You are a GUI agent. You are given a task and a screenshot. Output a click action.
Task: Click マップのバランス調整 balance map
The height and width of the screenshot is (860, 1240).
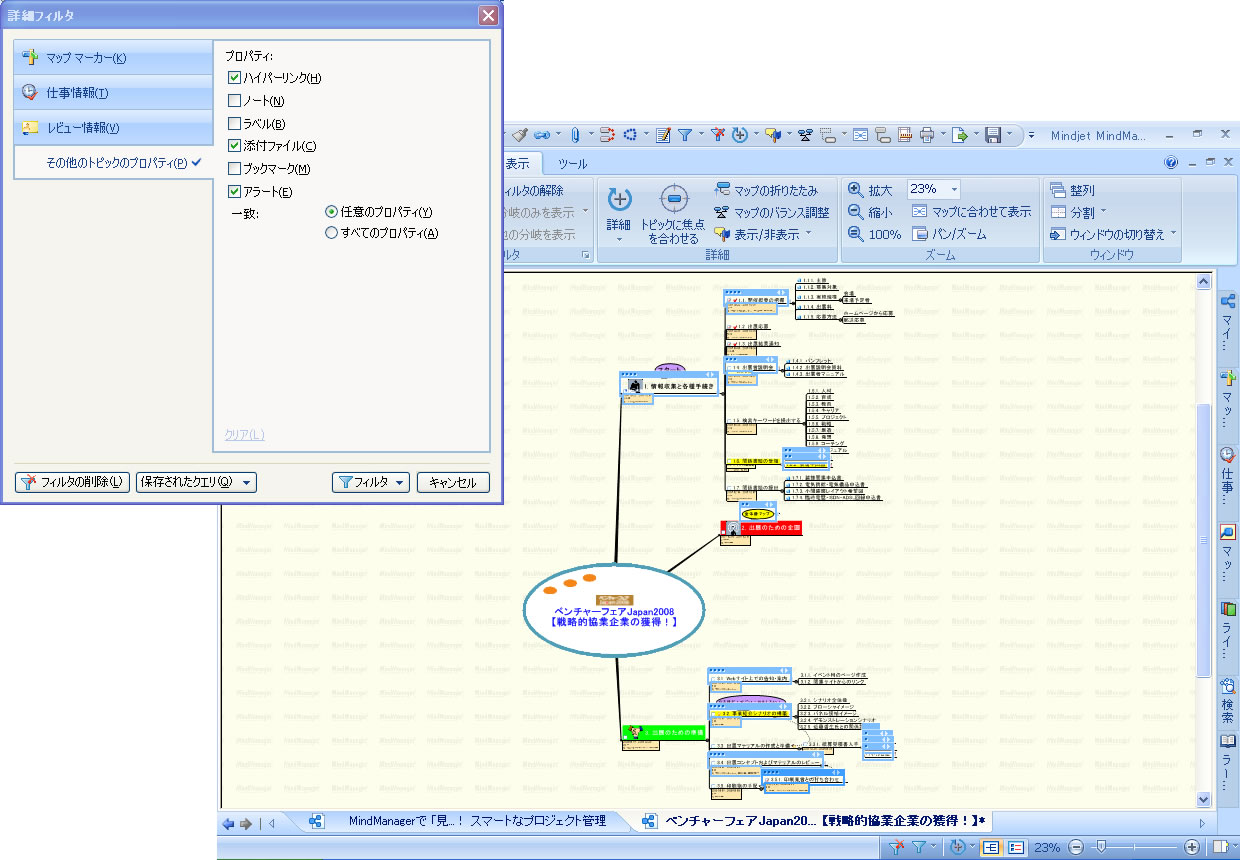(x=771, y=212)
